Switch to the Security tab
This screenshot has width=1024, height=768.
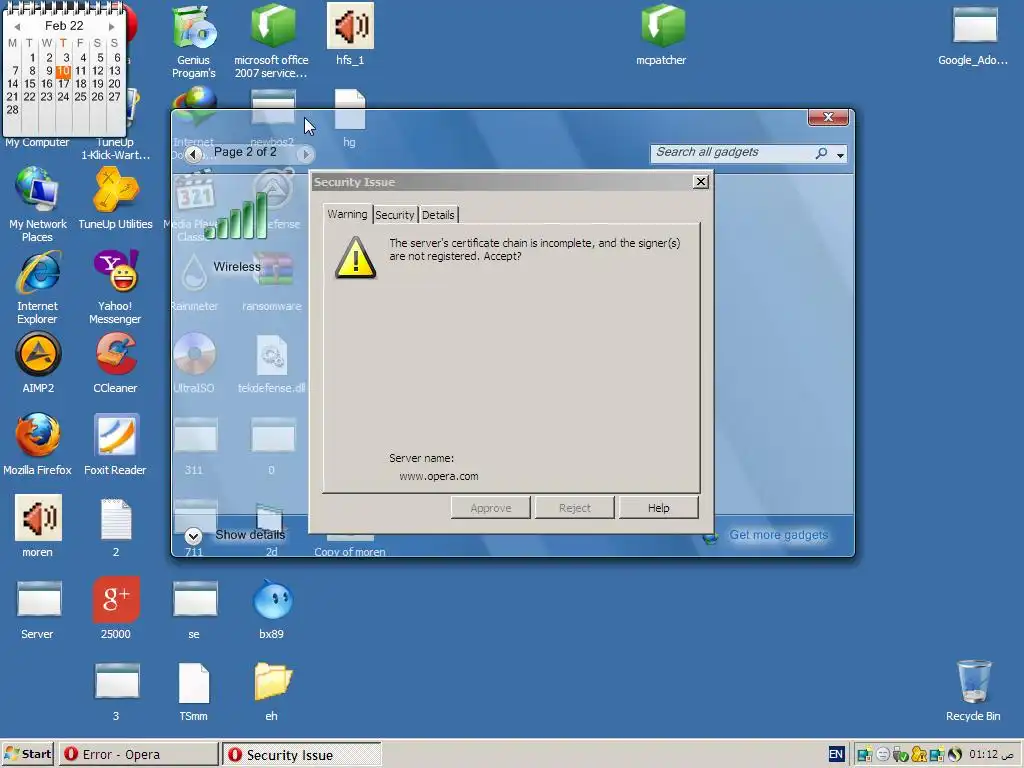[x=394, y=215]
